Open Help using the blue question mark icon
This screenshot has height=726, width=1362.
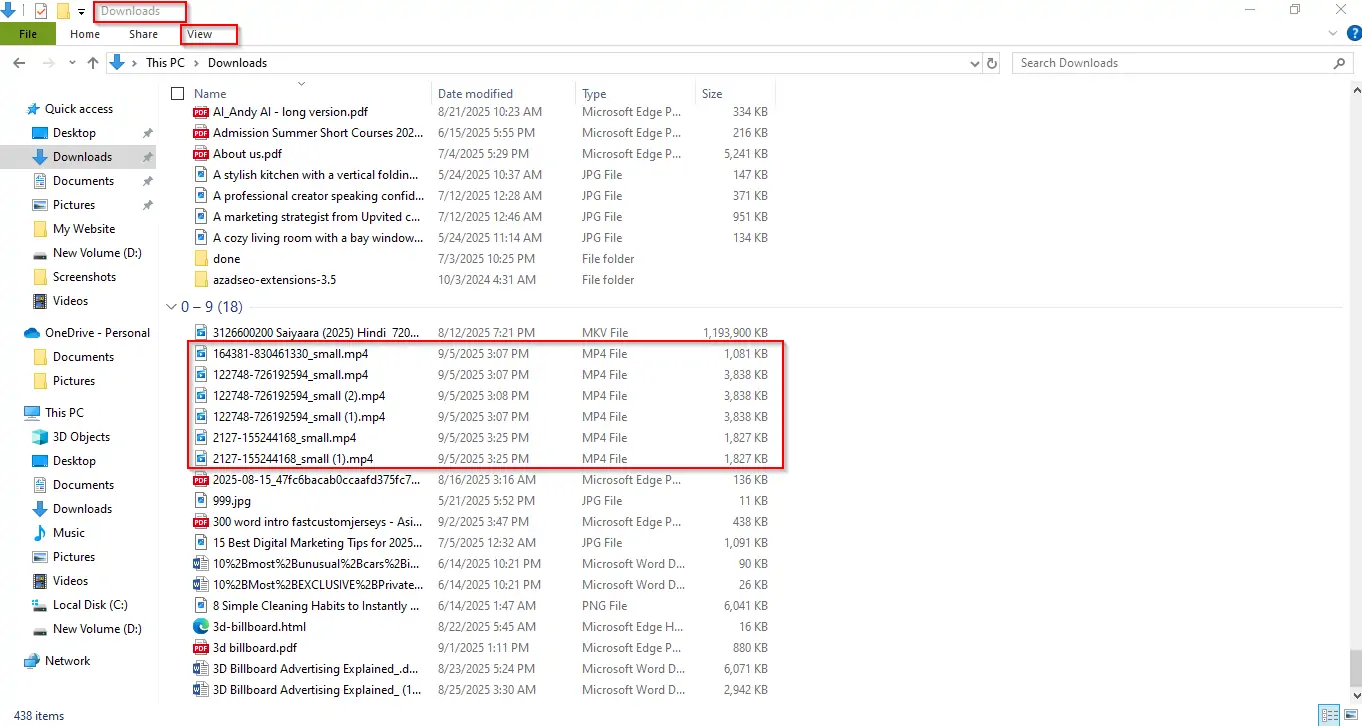tap(1353, 34)
